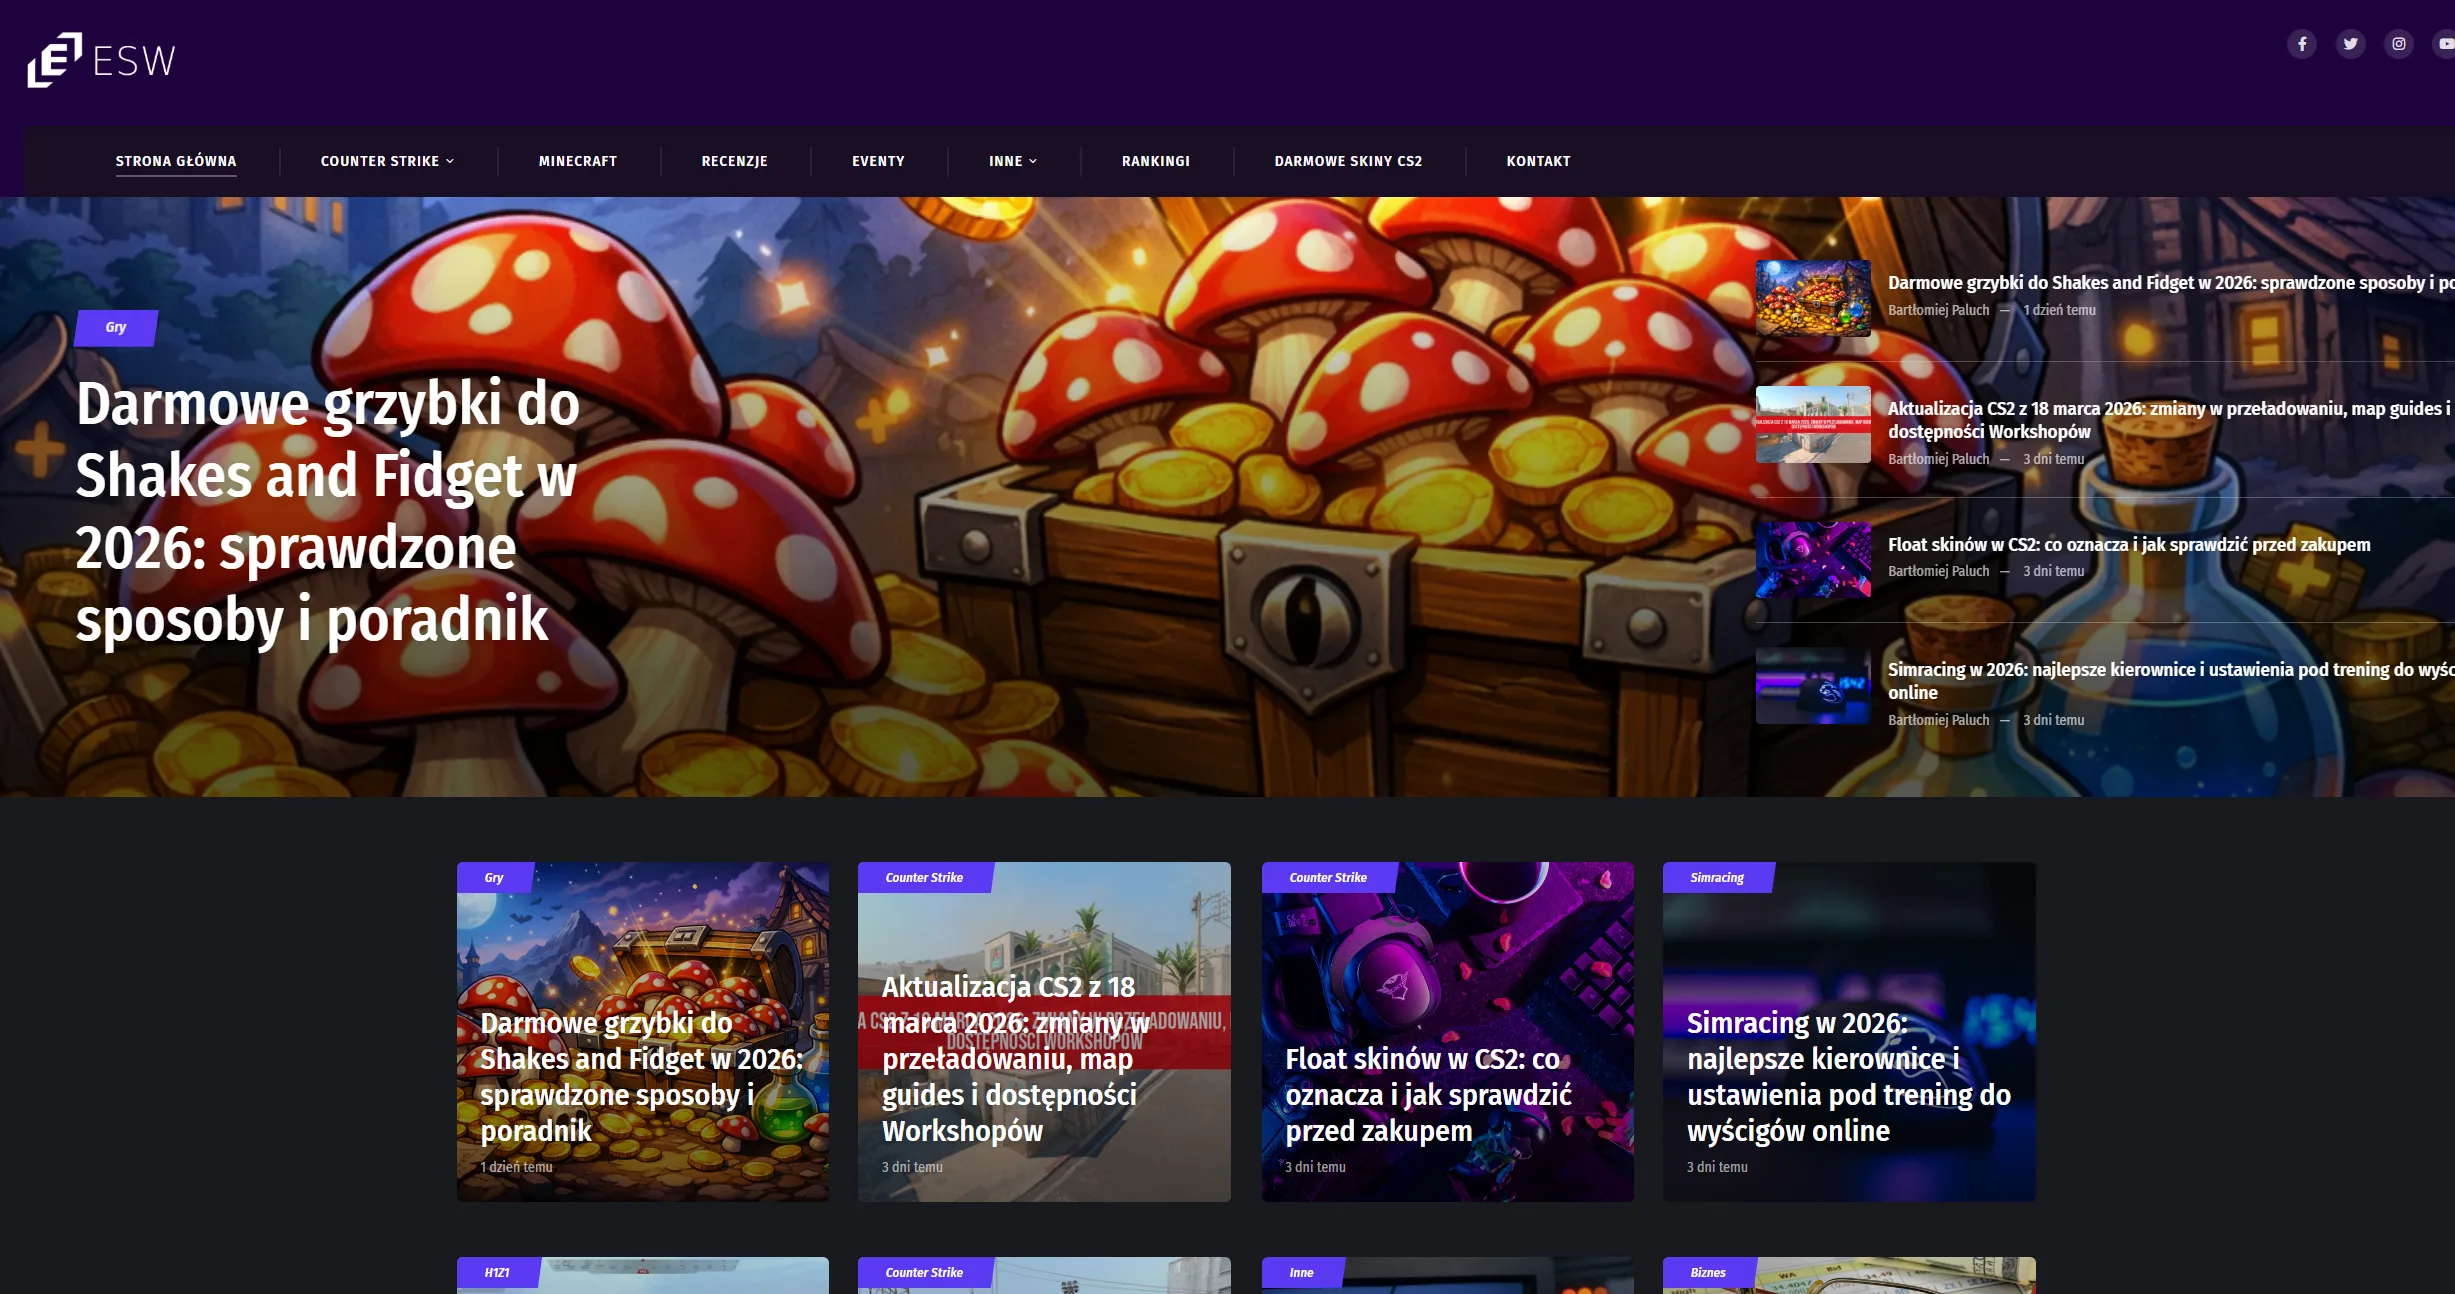Click the Simracing tag on card

click(1717, 878)
